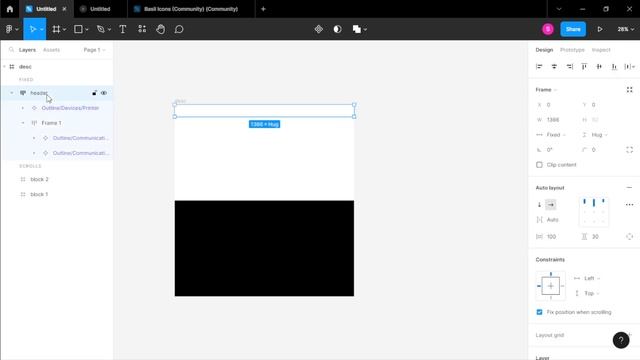Click the resize to fit icon
640x360 pixels.
point(629,90)
